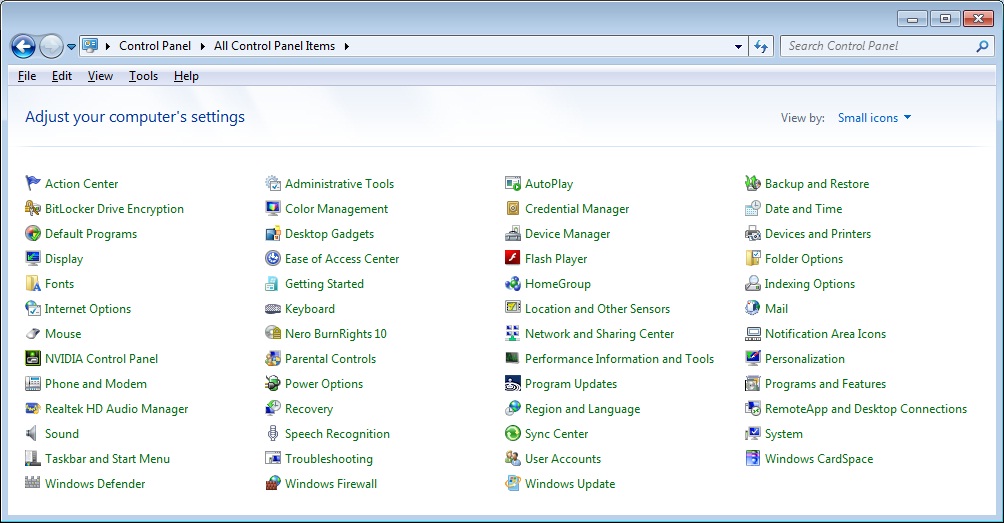Open the View menu
This screenshot has width=1004, height=523.
[x=100, y=76]
